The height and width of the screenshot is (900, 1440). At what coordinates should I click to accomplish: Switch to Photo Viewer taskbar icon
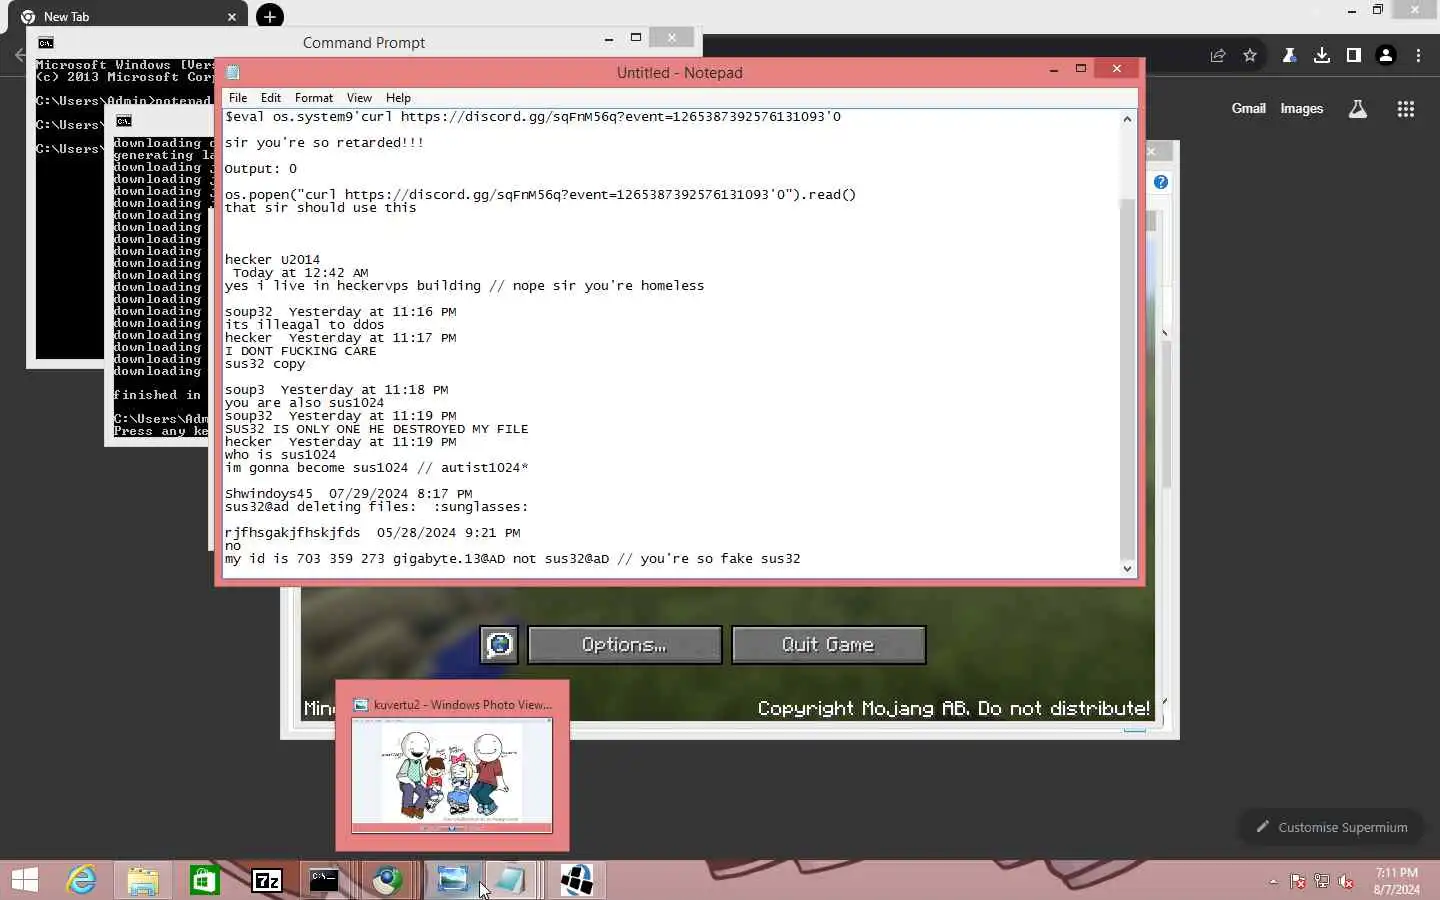tap(452, 880)
